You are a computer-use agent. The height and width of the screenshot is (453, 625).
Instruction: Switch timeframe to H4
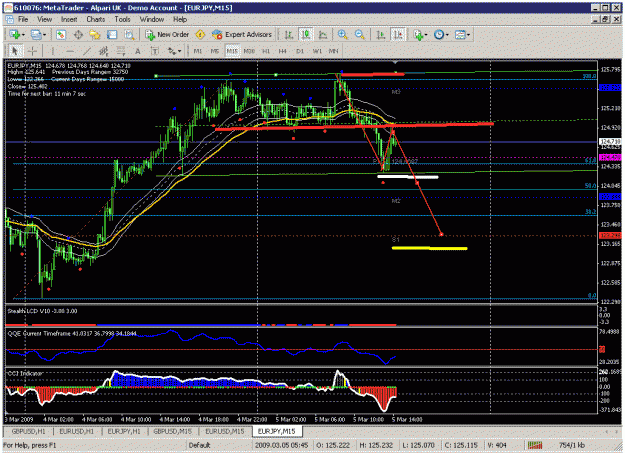pos(283,51)
